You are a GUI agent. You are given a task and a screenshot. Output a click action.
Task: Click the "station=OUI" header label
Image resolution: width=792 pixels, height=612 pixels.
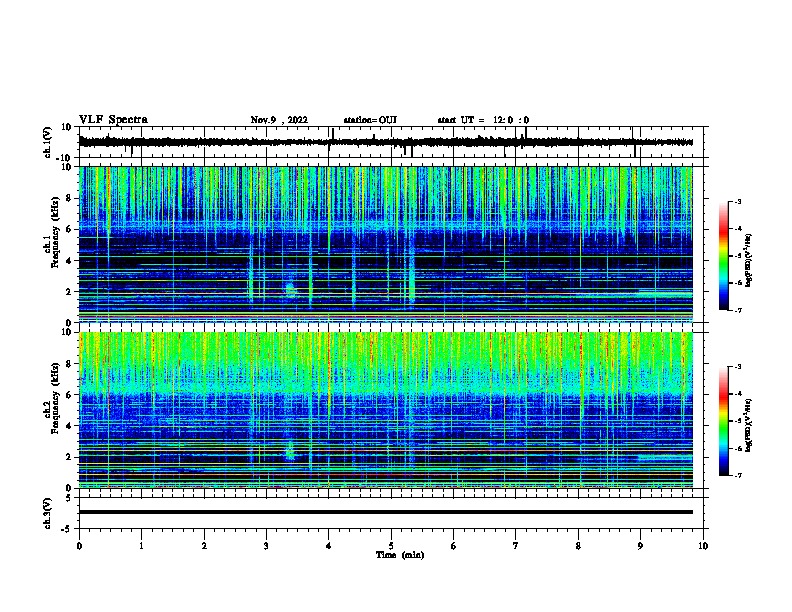(370, 120)
